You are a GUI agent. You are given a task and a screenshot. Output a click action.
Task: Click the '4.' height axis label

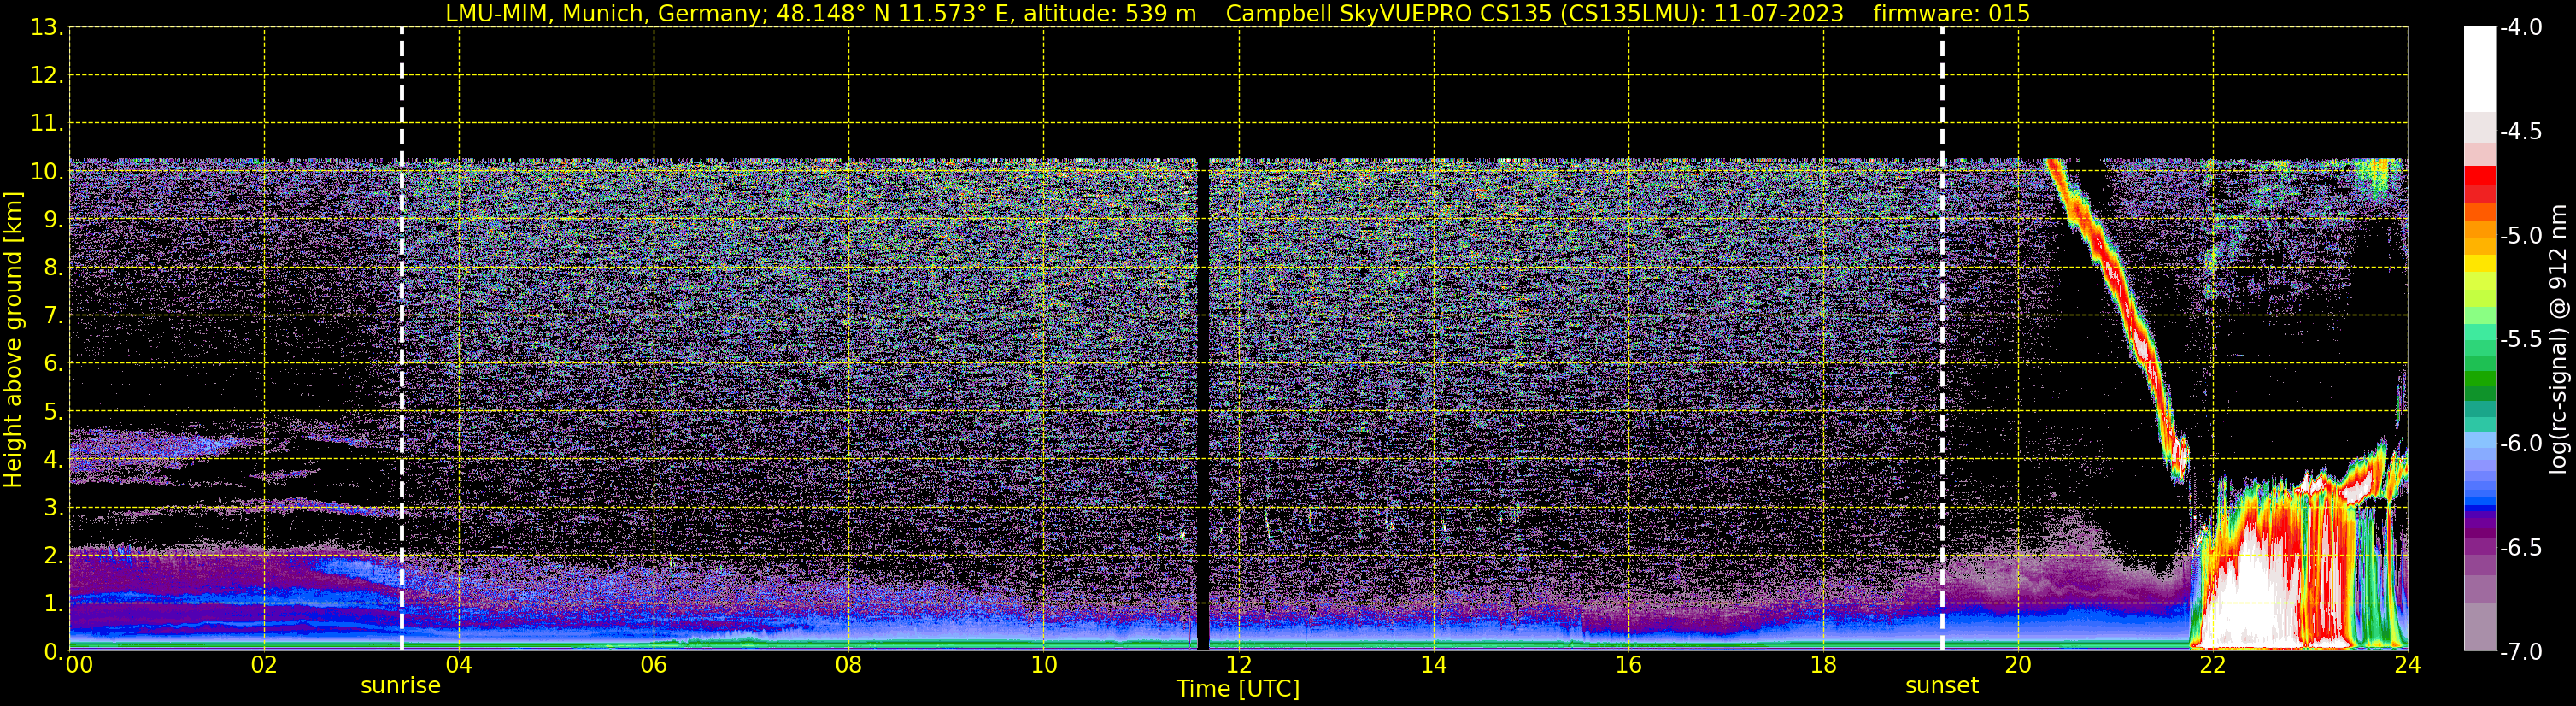coord(53,460)
